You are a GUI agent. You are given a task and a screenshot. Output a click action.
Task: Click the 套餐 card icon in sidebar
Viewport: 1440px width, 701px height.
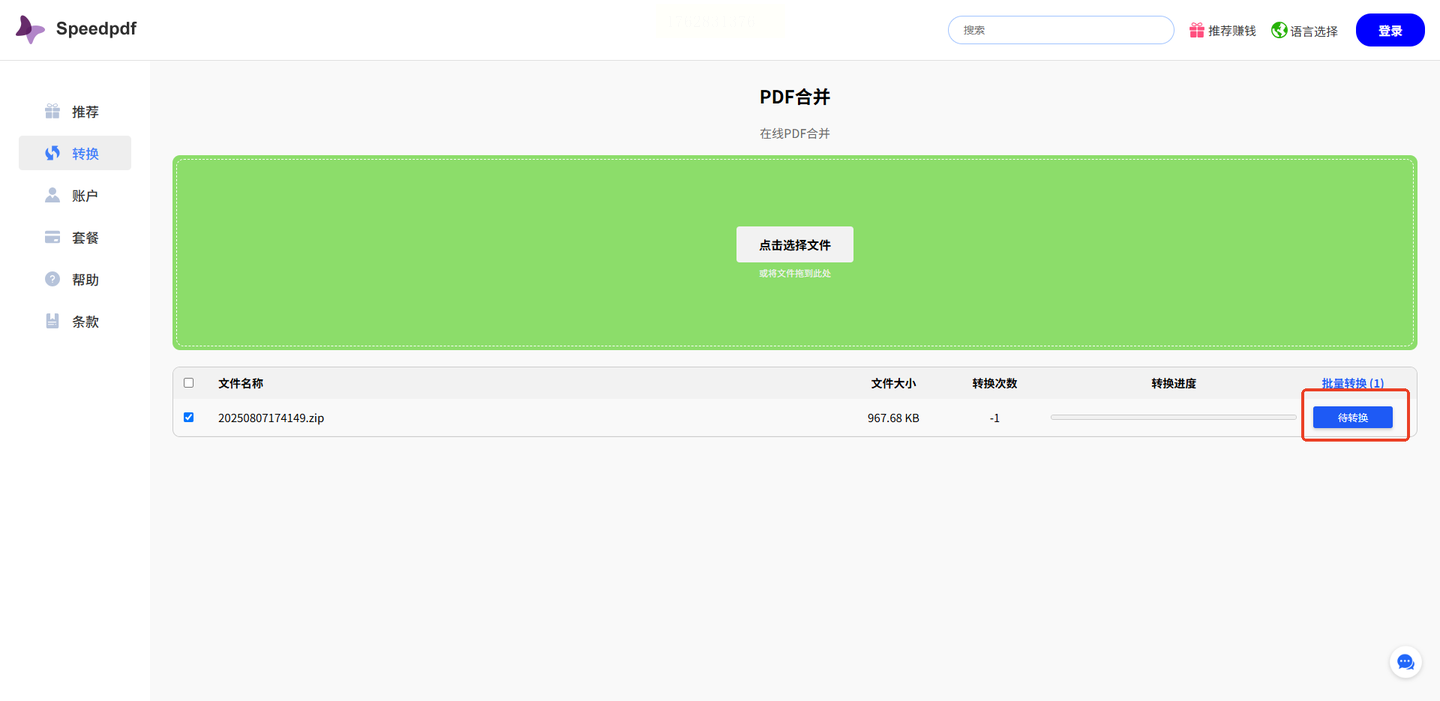point(52,237)
